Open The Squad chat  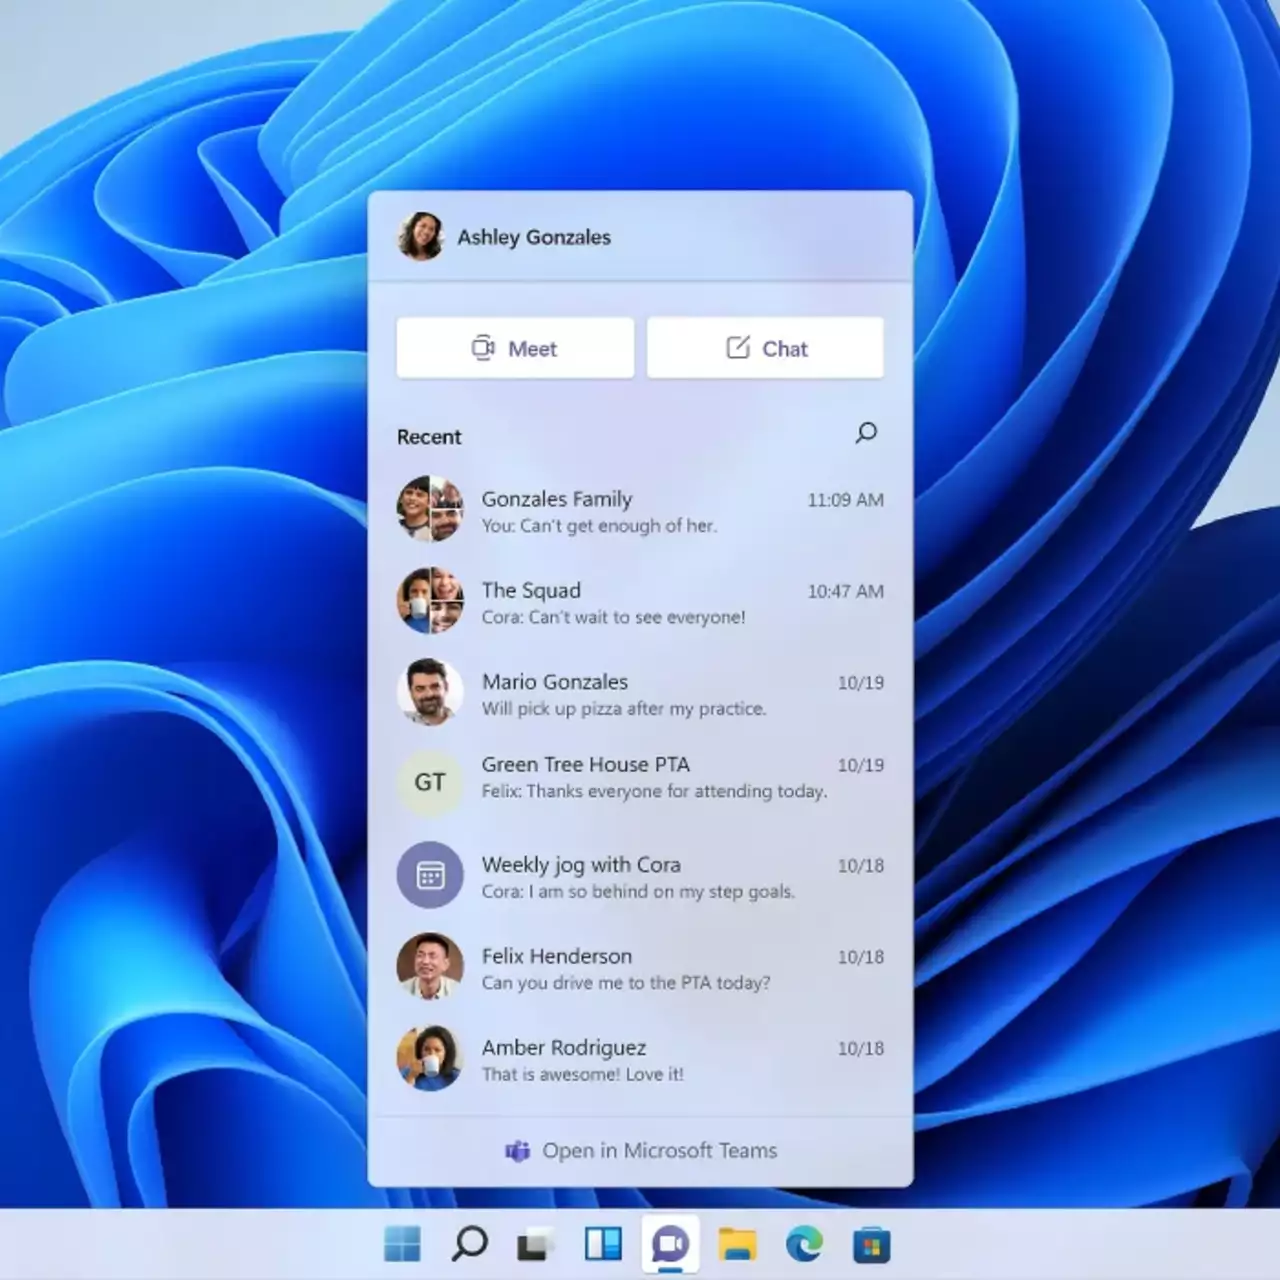[640, 602]
